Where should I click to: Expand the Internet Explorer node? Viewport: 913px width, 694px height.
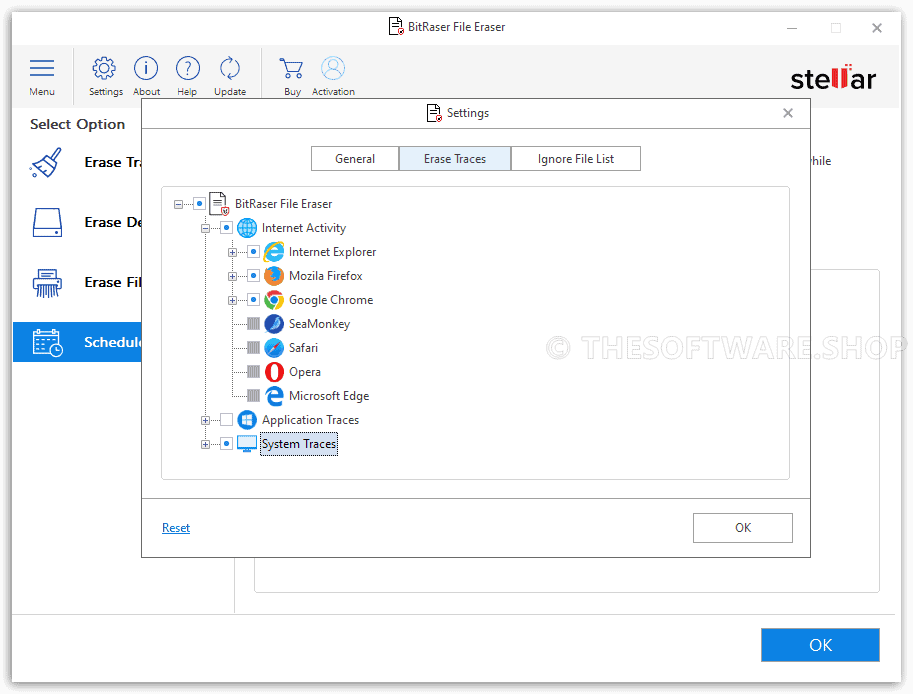(232, 253)
